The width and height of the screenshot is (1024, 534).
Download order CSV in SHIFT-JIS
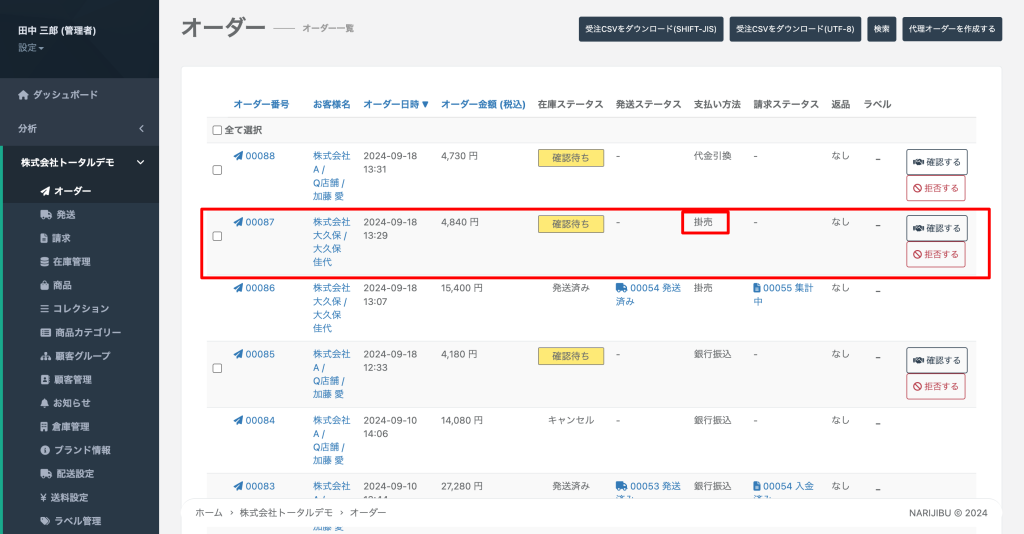coord(651,29)
